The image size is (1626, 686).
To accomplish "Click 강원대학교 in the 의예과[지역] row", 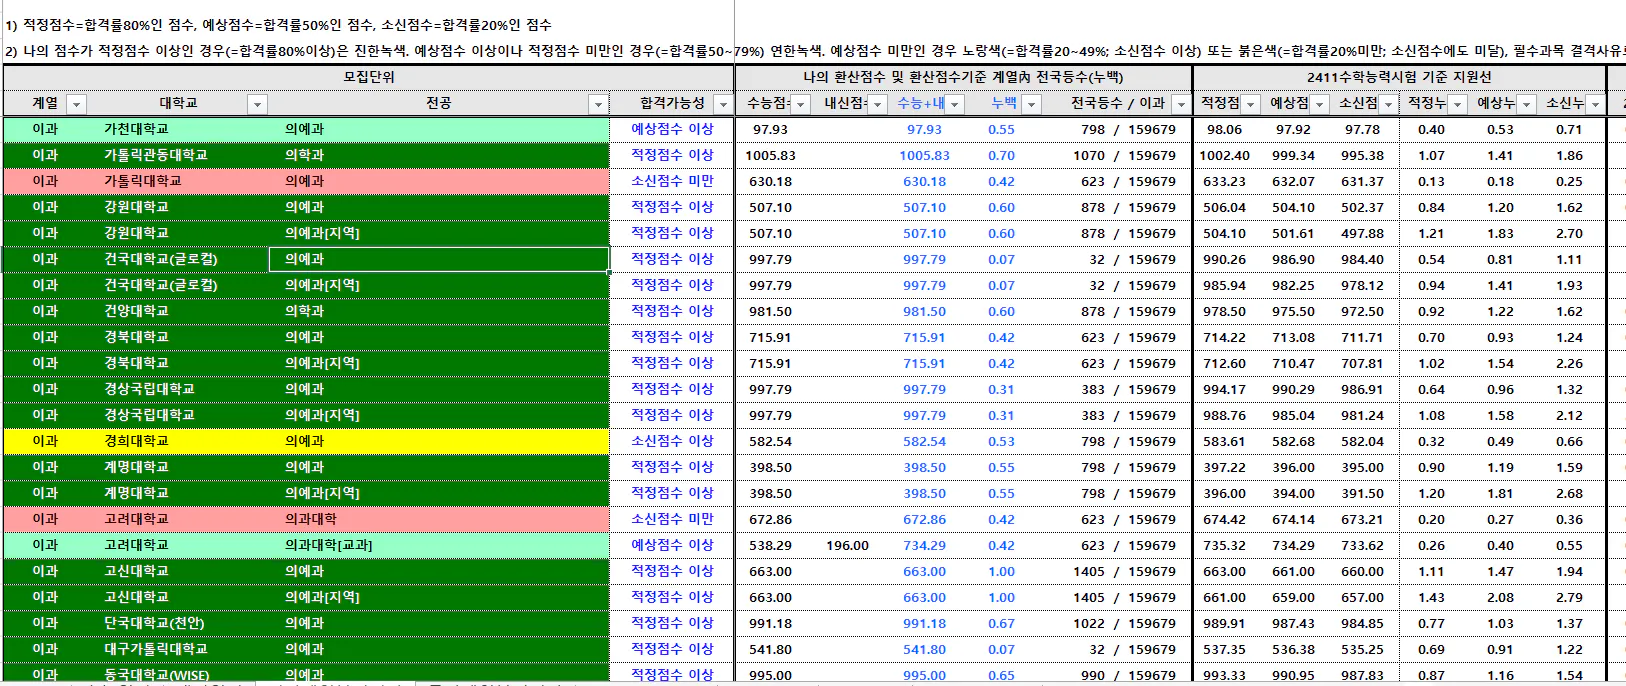I will click(x=136, y=233).
